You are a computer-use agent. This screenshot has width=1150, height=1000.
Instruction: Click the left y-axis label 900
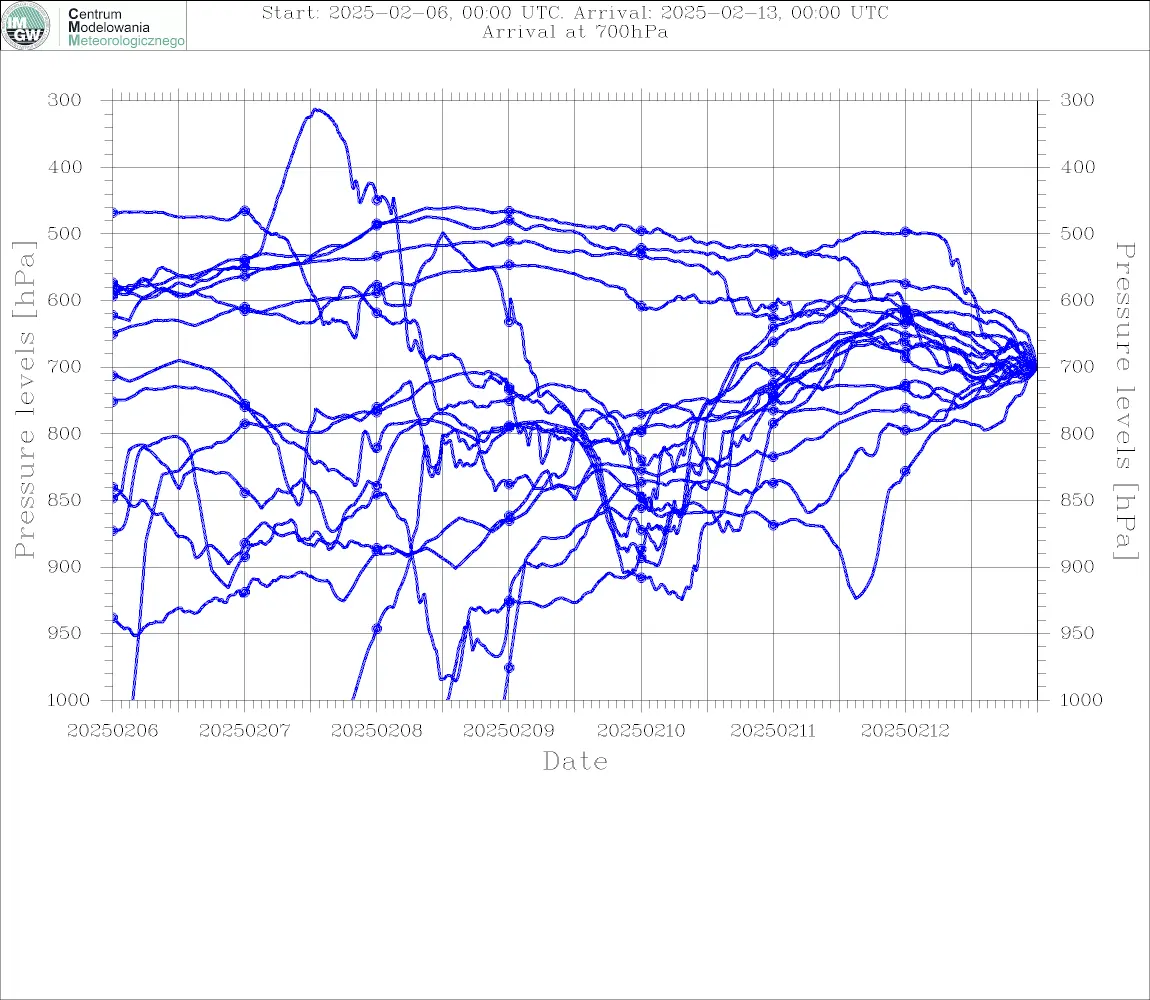click(65, 566)
